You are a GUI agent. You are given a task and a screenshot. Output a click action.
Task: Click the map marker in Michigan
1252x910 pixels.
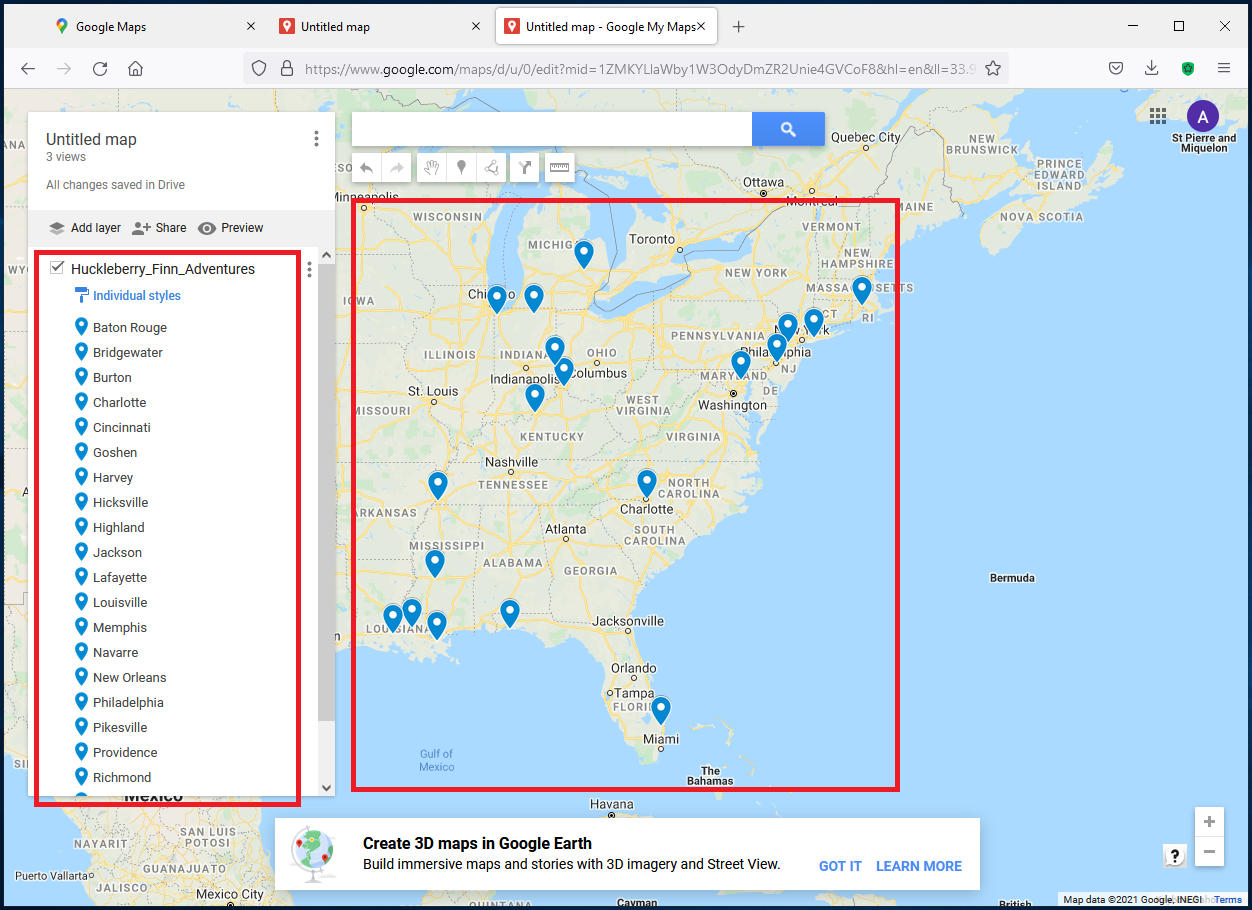[x=584, y=255]
